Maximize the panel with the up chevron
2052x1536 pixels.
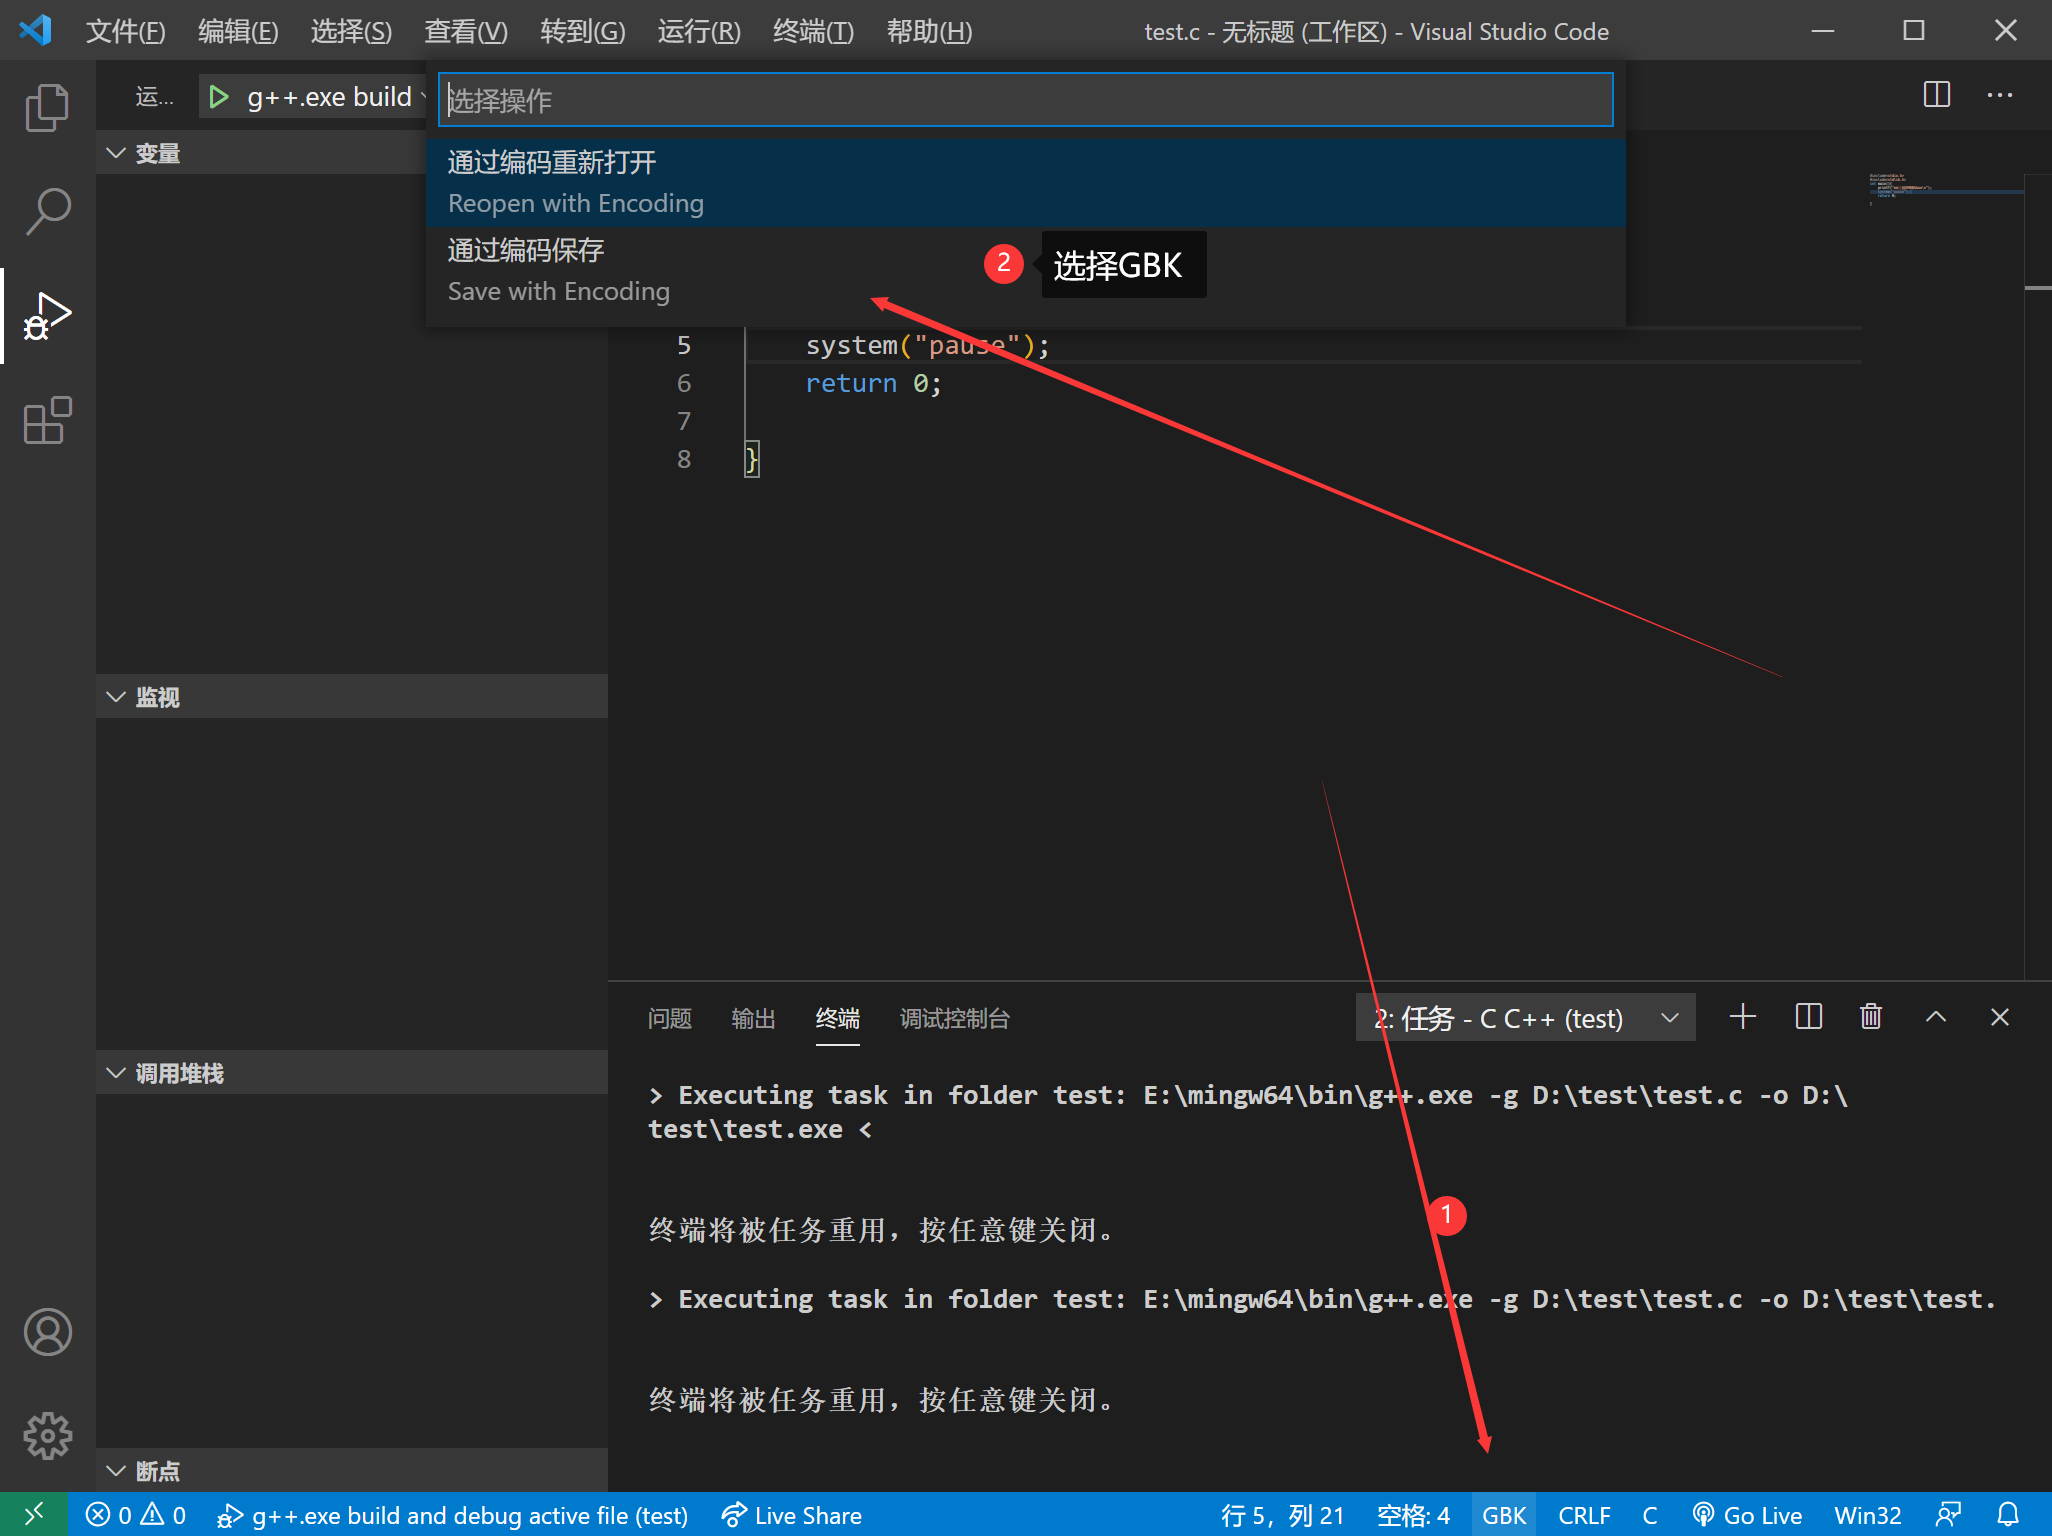[x=1935, y=1018]
